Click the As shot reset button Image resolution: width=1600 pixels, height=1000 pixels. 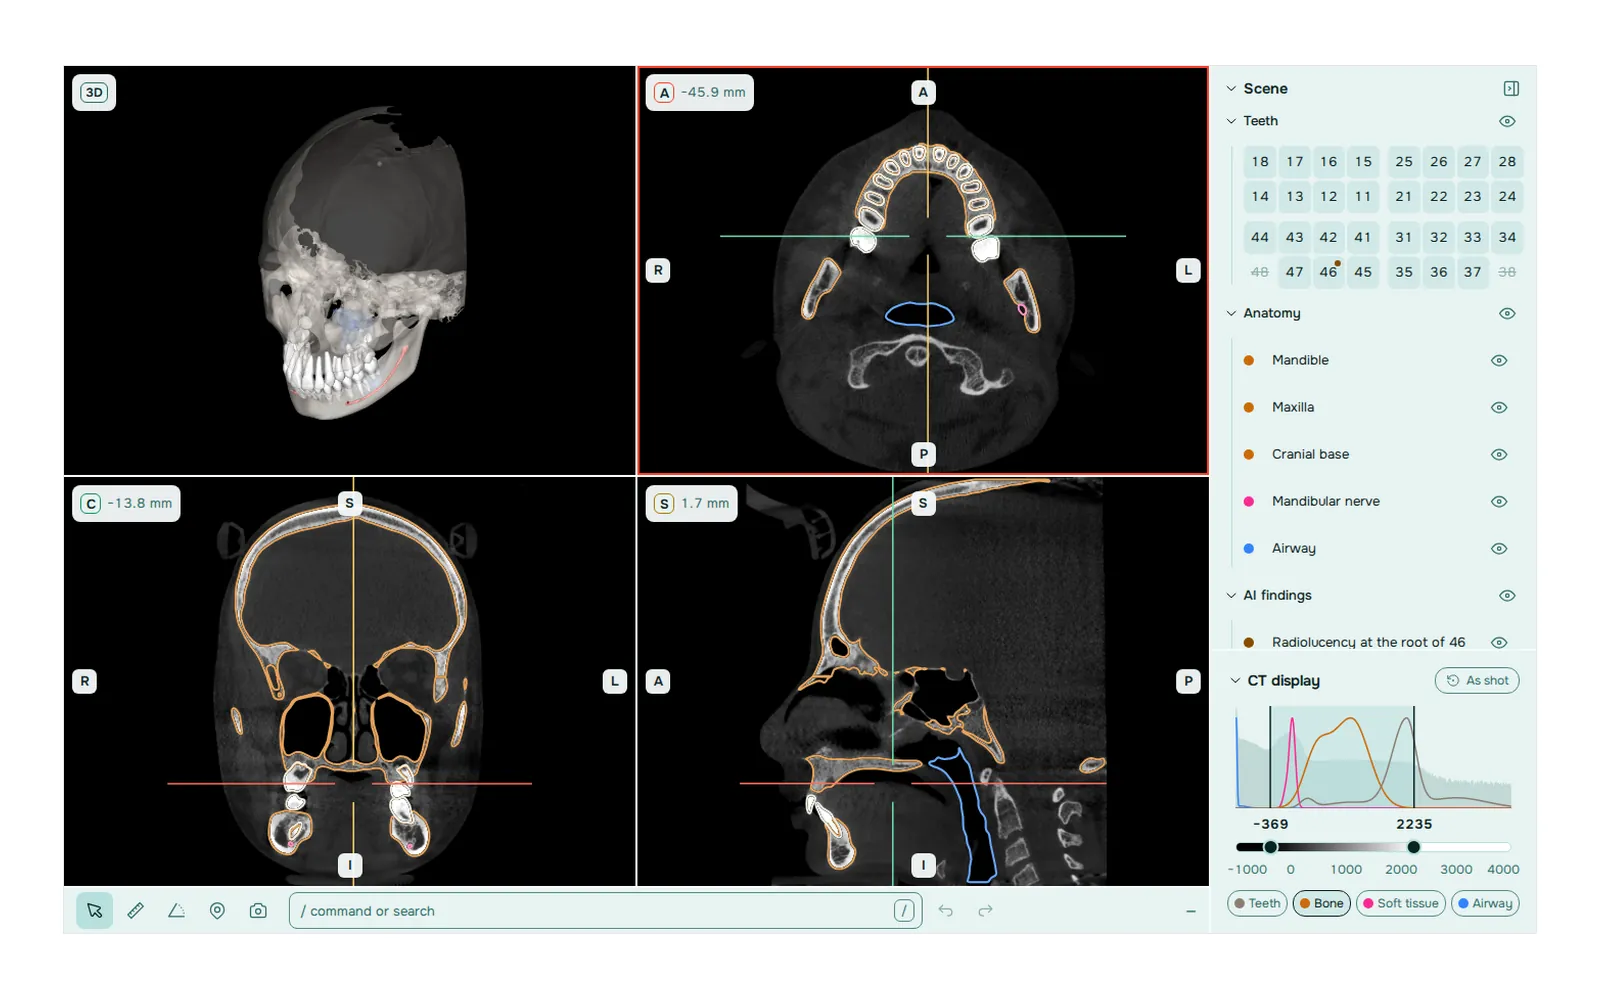tap(1477, 681)
